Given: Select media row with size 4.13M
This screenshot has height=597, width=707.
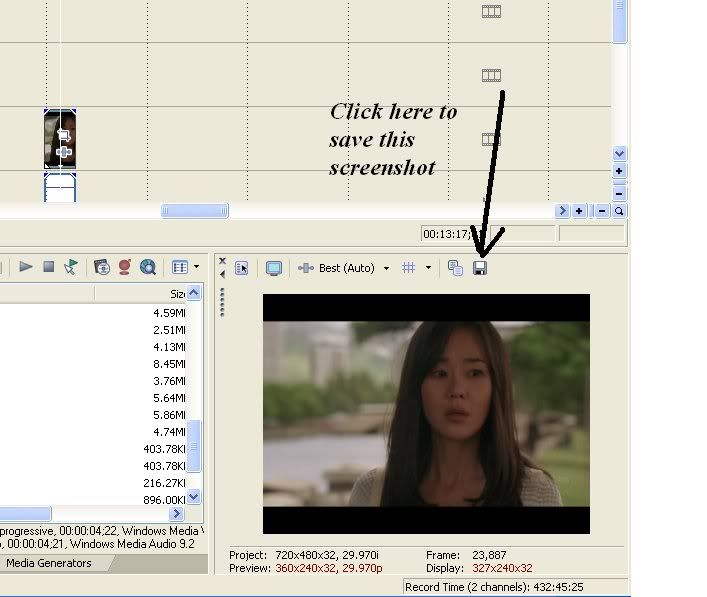Looking at the screenshot, I should pos(92,347).
